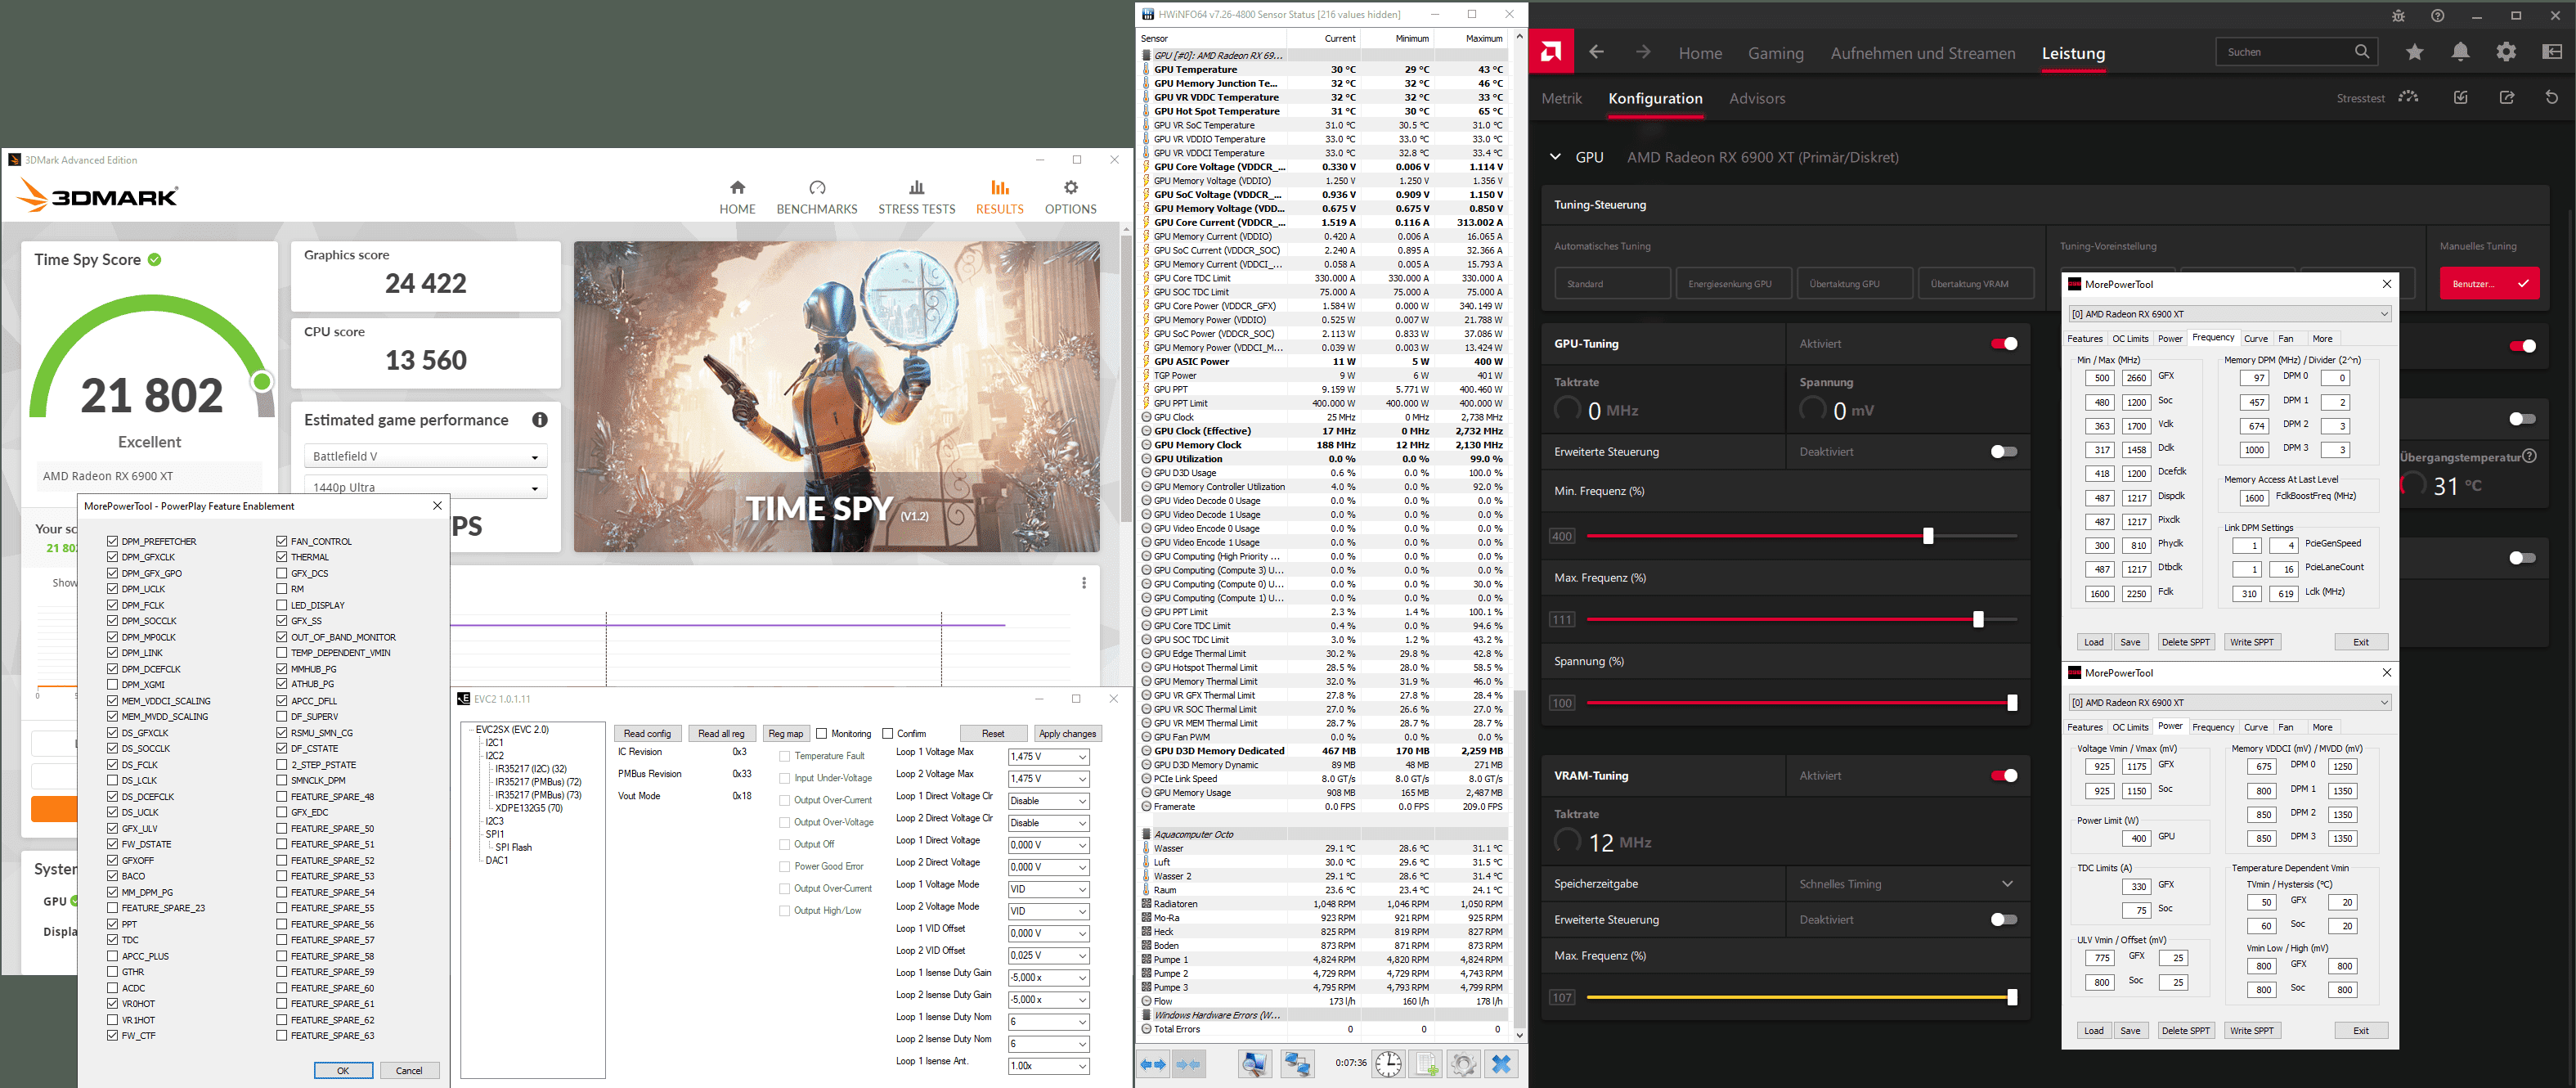This screenshot has width=2576, height=1088.
Task: Open Loop 1 Voltage Mode VID dropdown
Action: [1048, 889]
